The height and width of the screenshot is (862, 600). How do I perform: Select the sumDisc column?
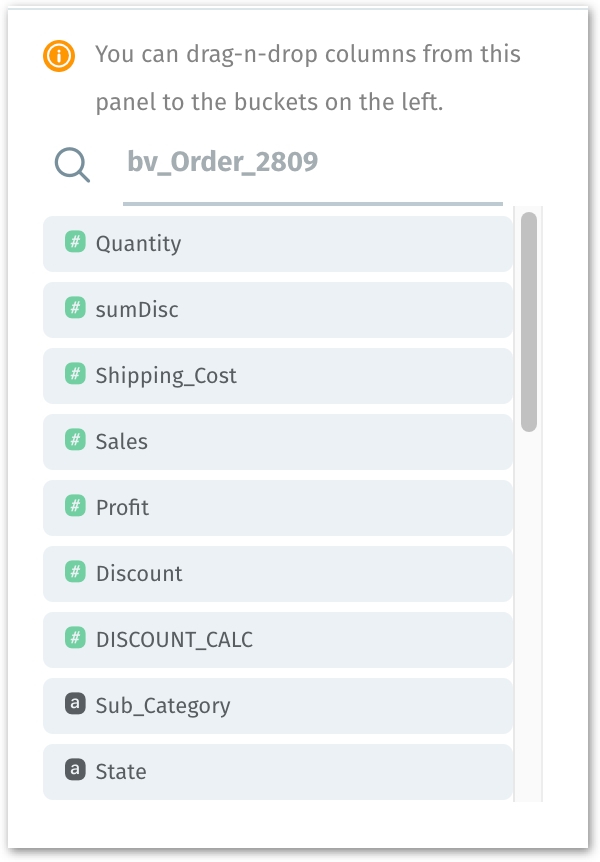[278, 310]
